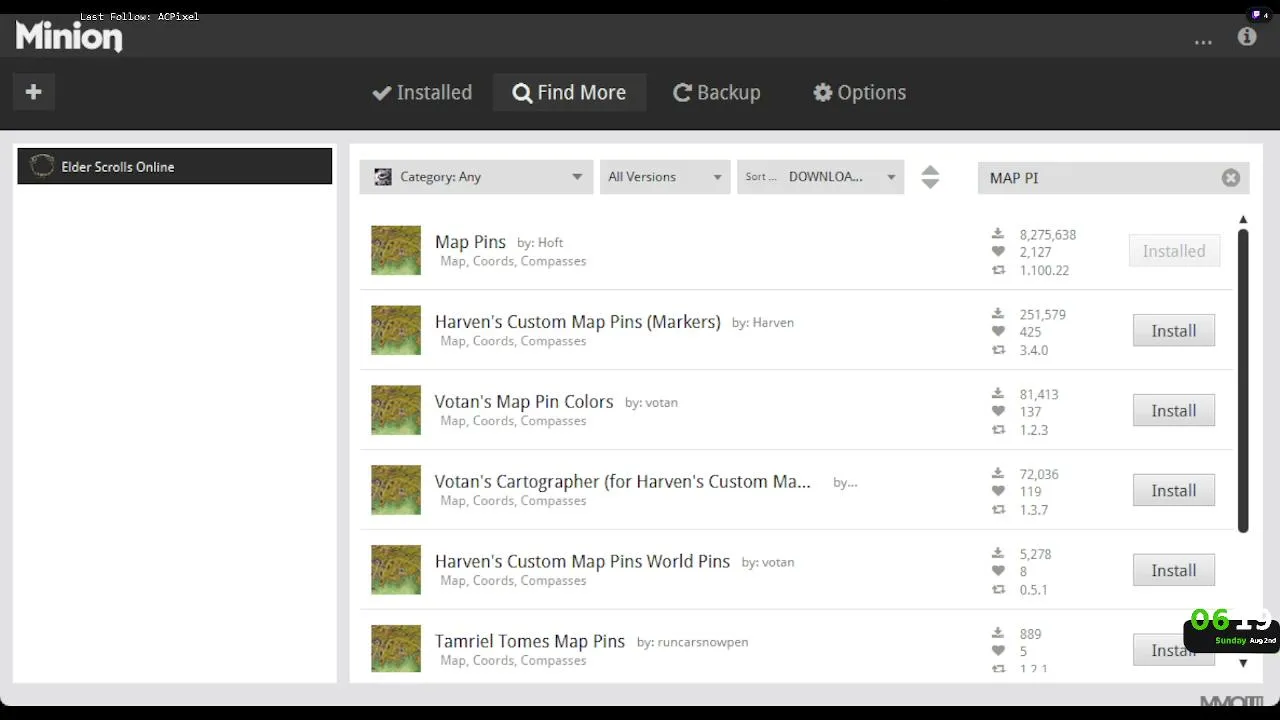
Task: Open the Map Pins addon title
Action: click(470, 242)
